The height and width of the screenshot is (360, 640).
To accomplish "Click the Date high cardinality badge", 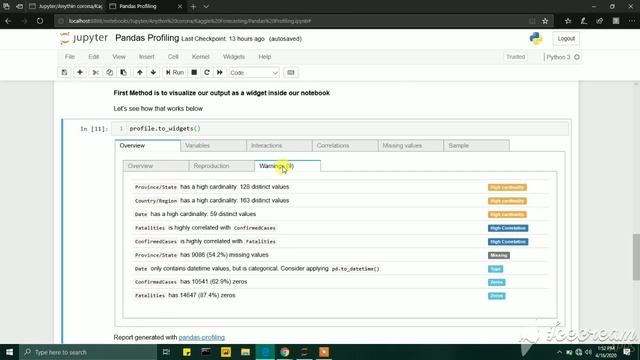I will click(507, 214).
